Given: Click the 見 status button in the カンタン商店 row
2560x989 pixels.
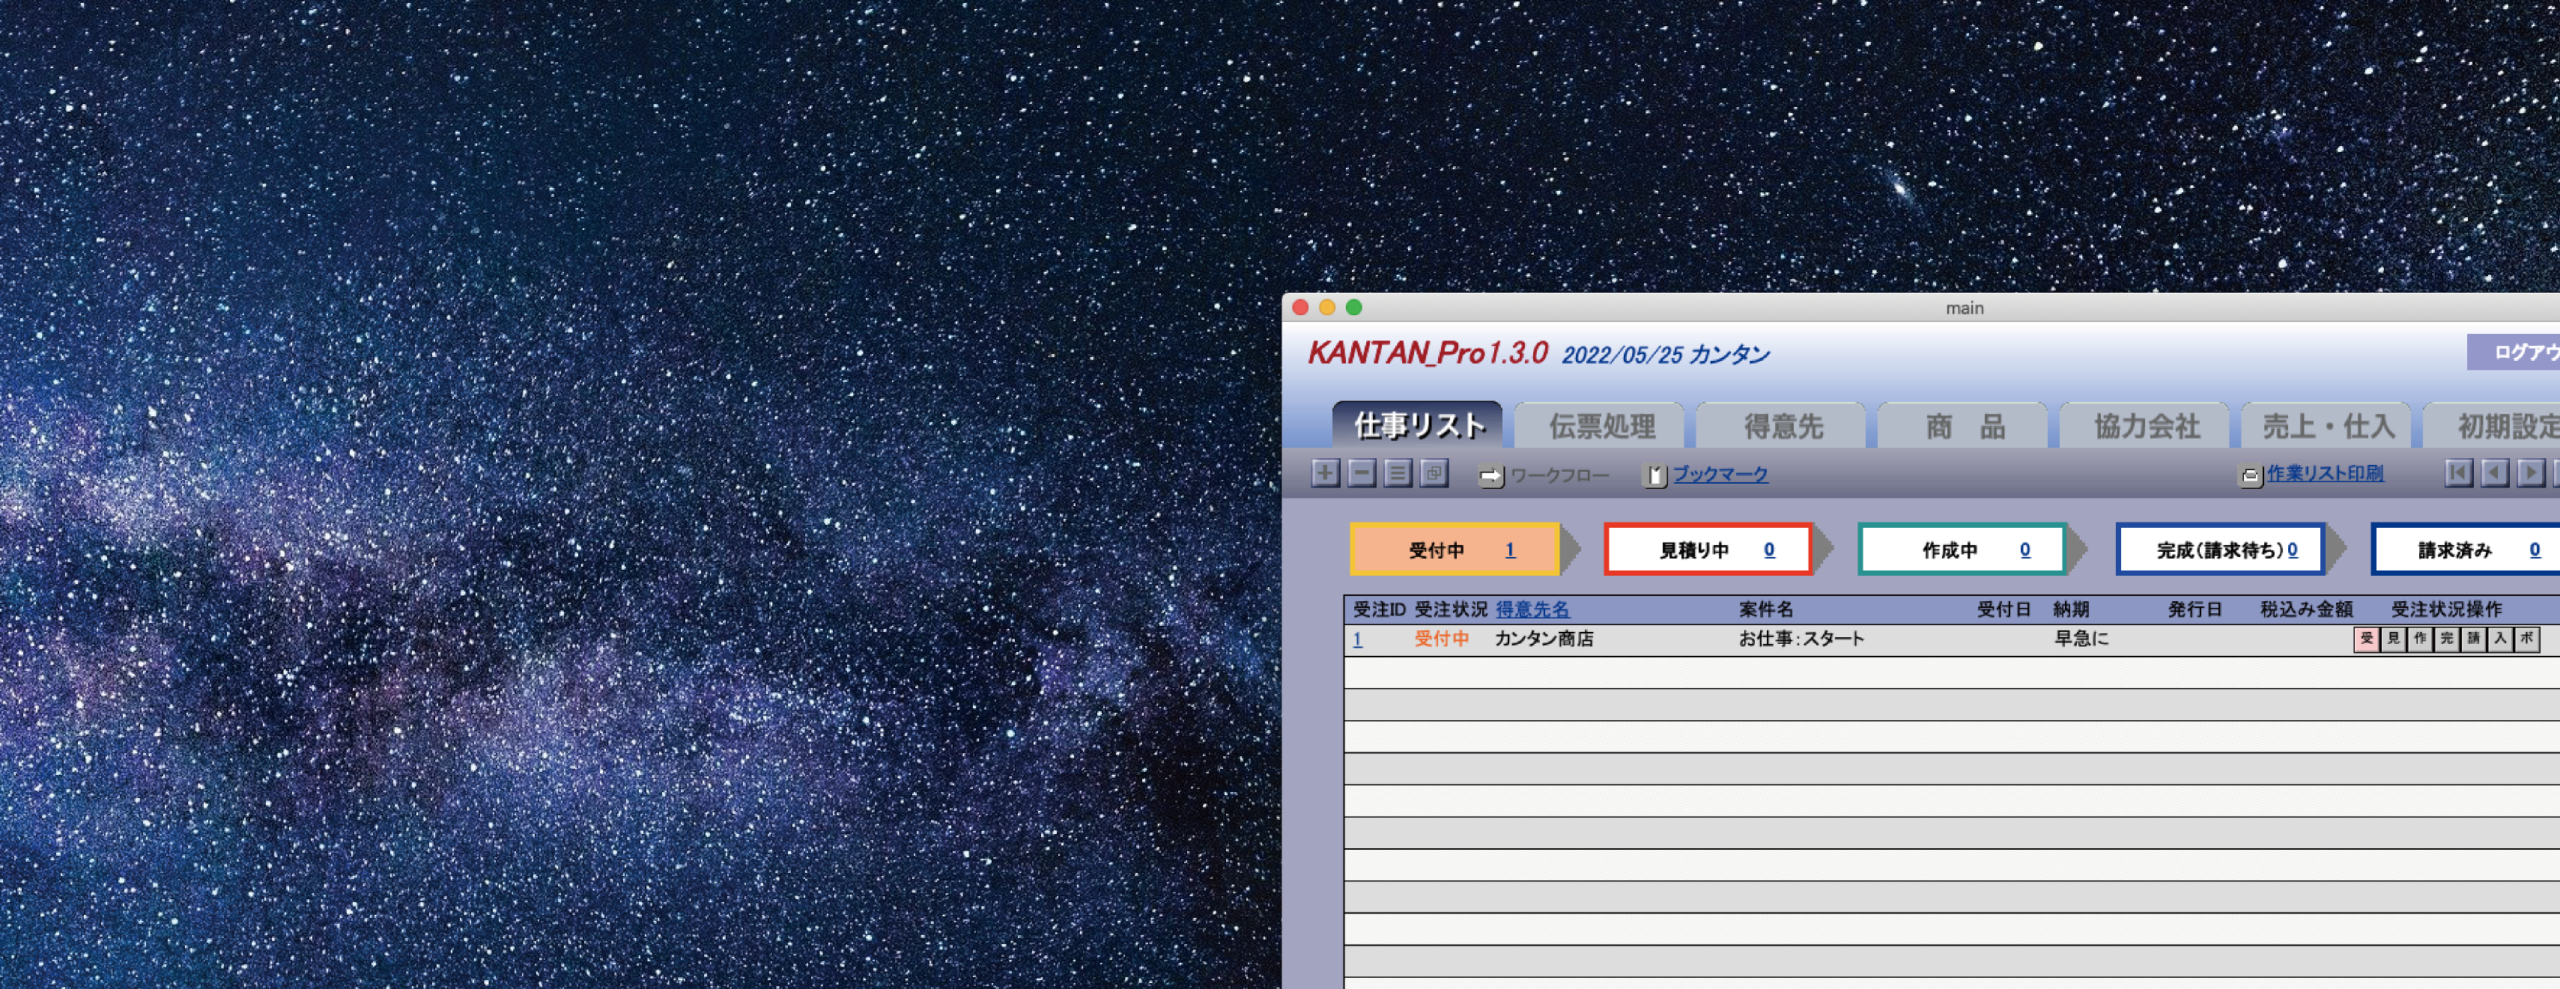Looking at the screenshot, I should coord(2393,639).
